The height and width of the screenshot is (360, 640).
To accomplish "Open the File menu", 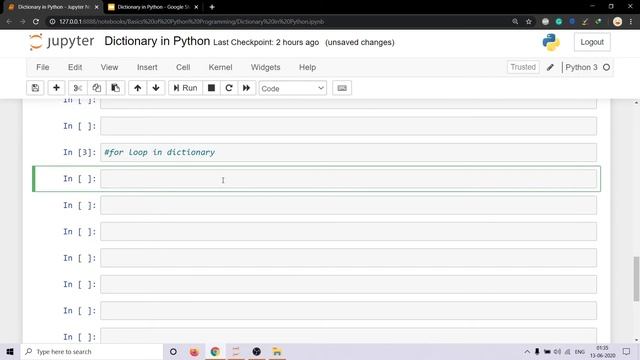I will (42, 67).
